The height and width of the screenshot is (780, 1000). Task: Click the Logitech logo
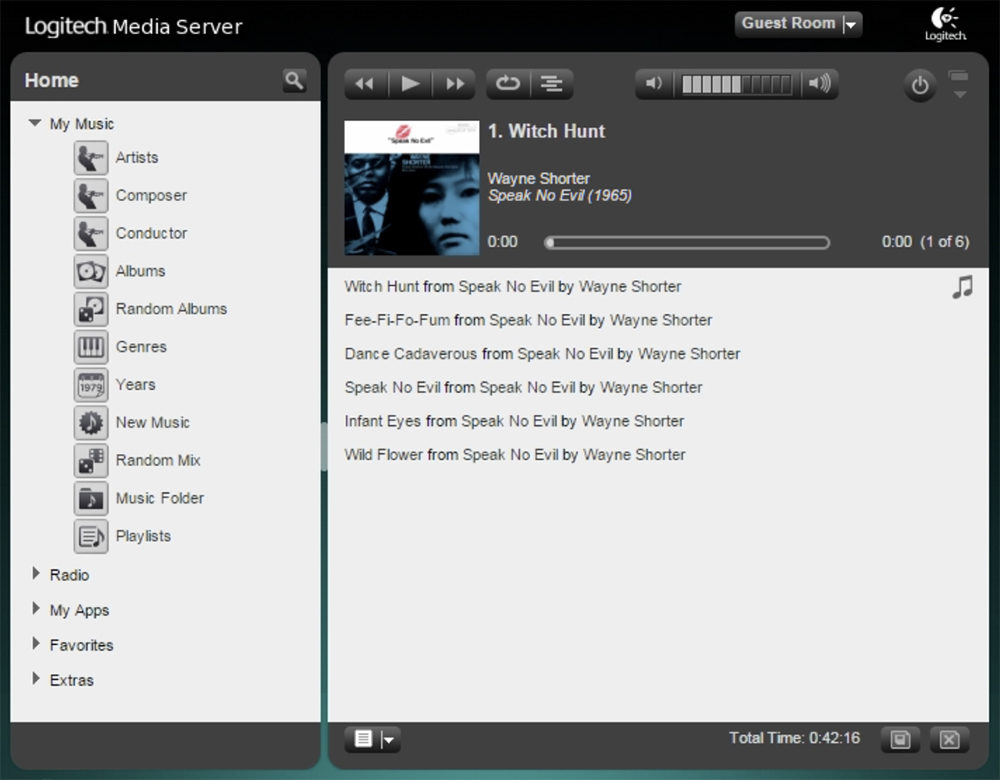946,24
